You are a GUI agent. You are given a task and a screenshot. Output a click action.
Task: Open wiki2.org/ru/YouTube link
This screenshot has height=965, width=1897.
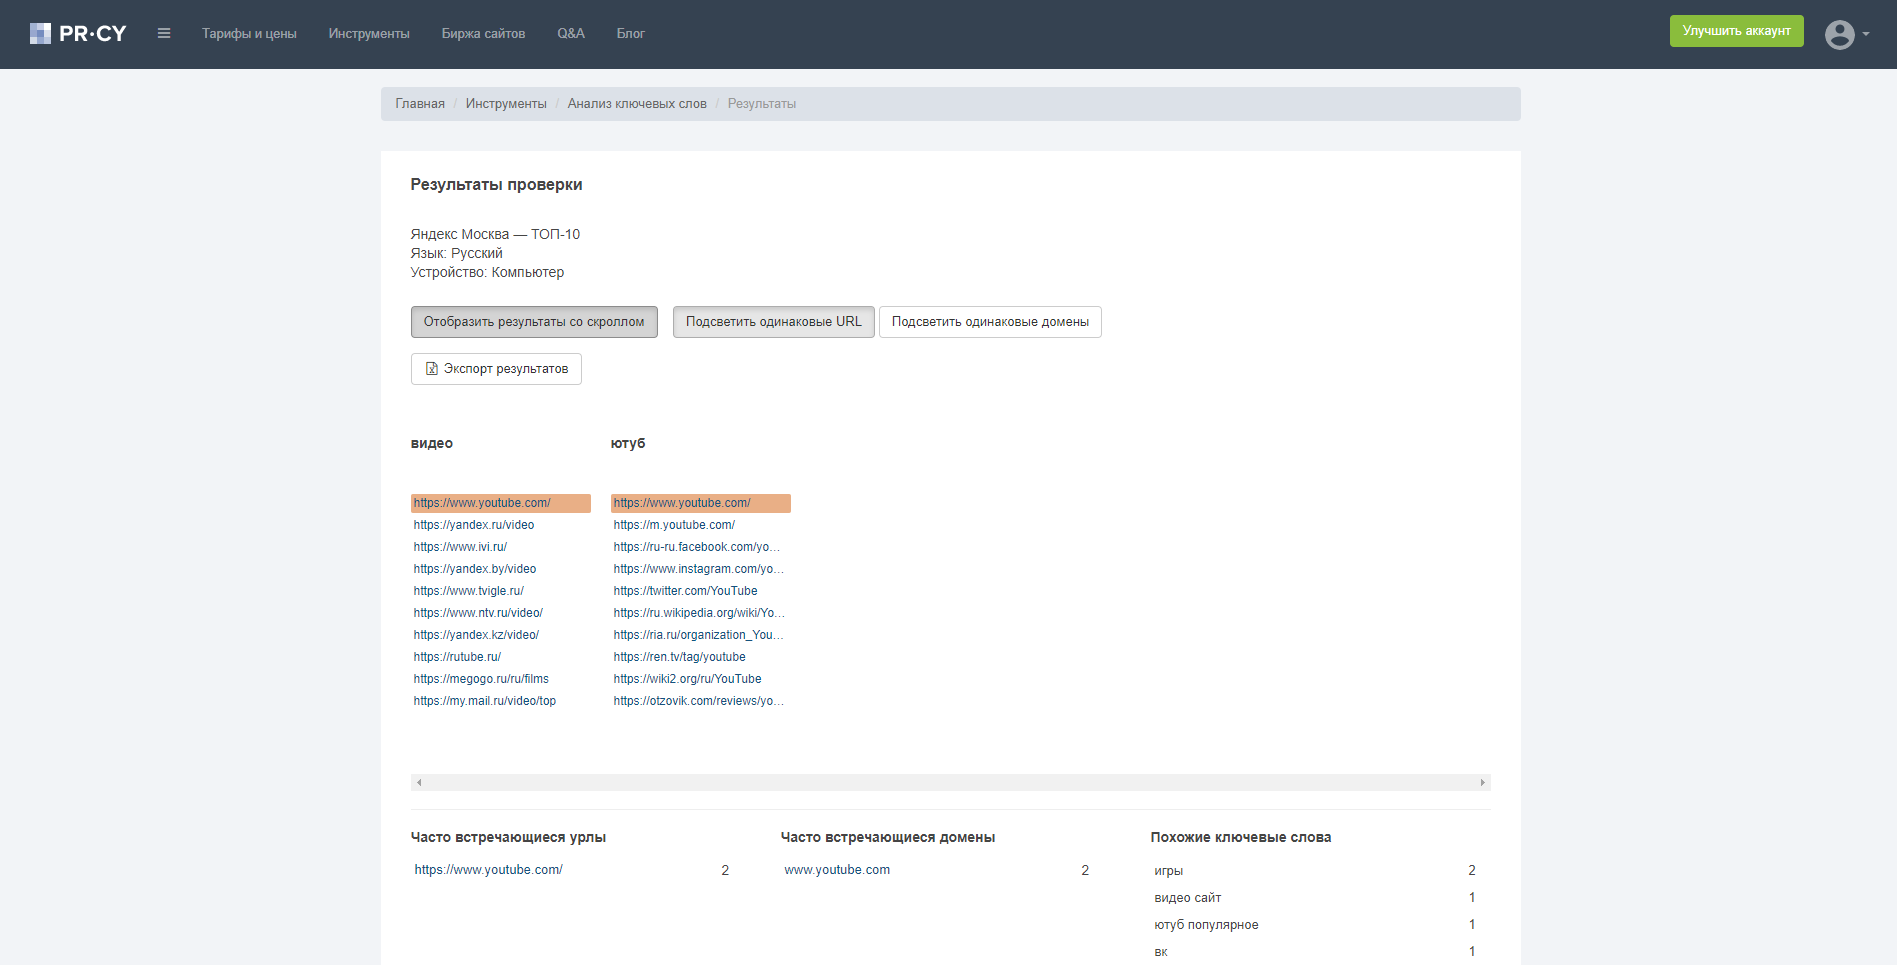click(688, 679)
